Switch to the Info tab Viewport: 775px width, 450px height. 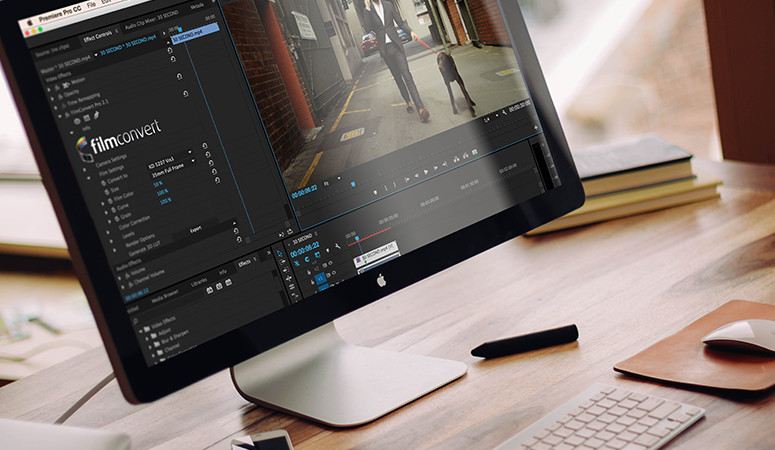[x=223, y=272]
